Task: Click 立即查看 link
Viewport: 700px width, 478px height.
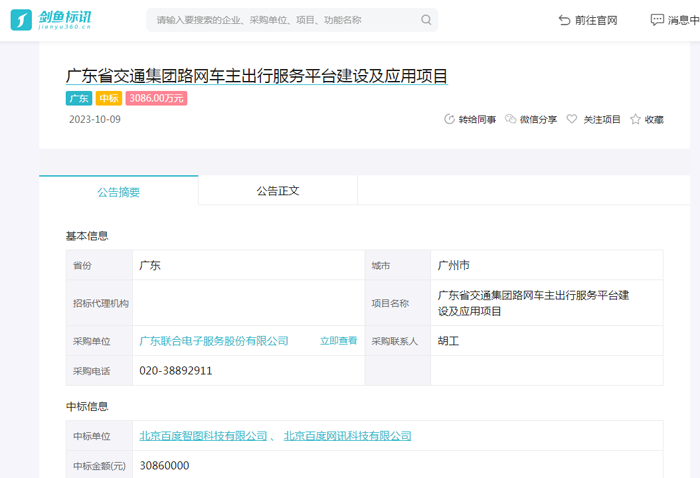Action: pos(338,341)
